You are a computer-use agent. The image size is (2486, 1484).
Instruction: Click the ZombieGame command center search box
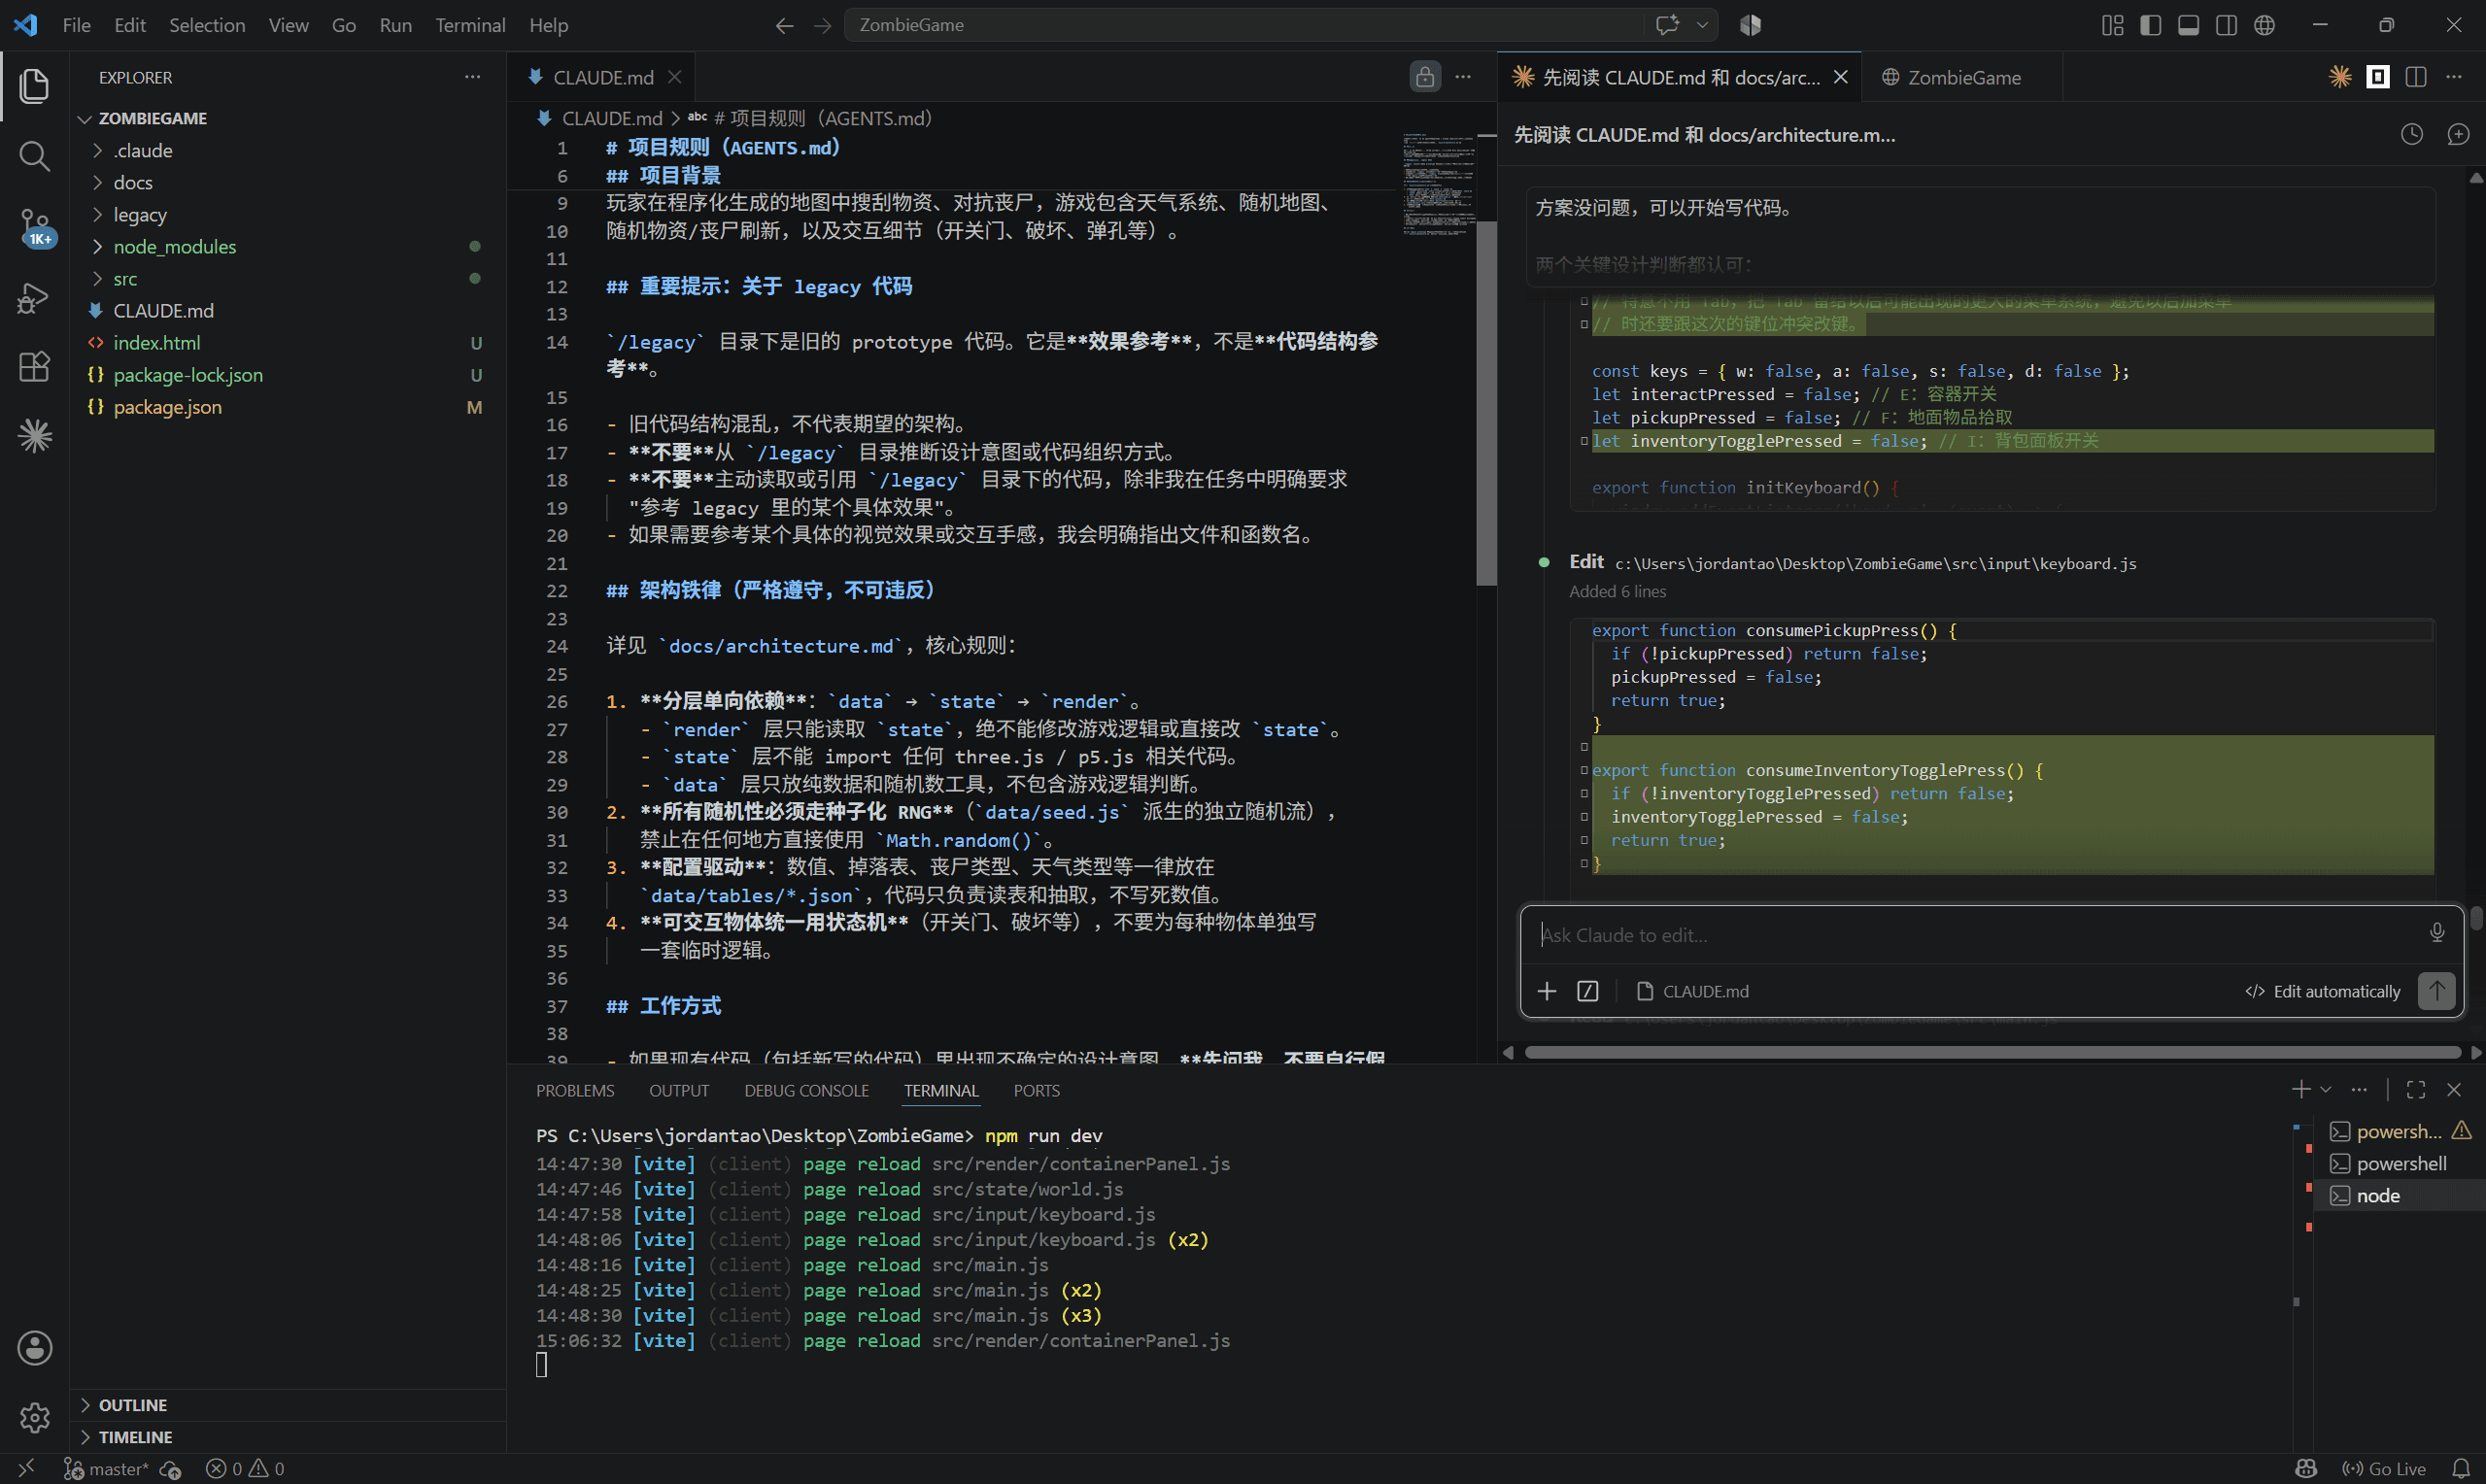(x=1246, y=25)
